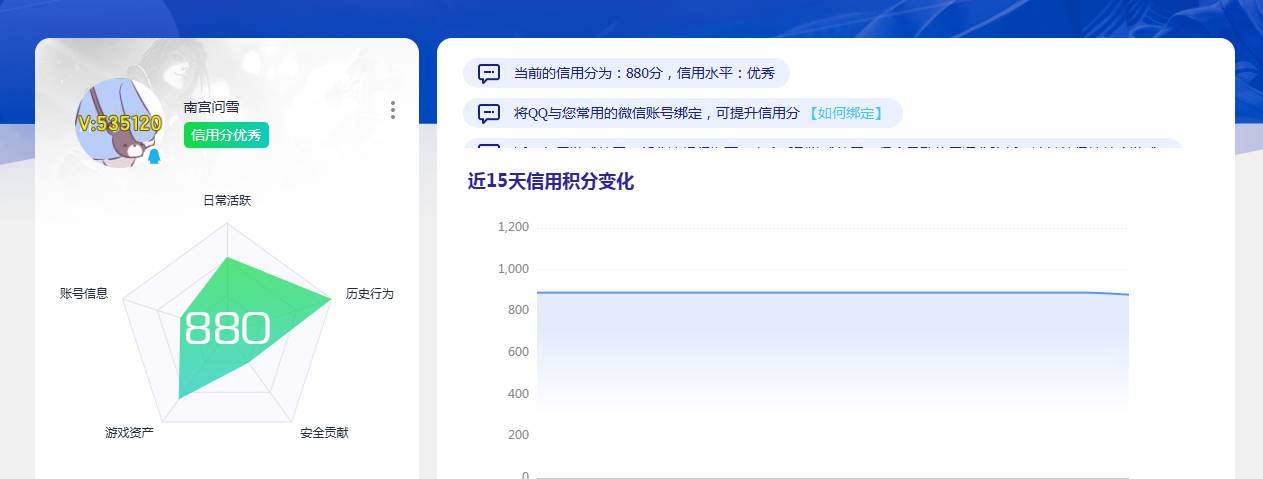Image resolution: width=1263 pixels, height=479 pixels.
Task: Click 游戏资产 radar axis label
Action: pyautogui.click(x=129, y=433)
